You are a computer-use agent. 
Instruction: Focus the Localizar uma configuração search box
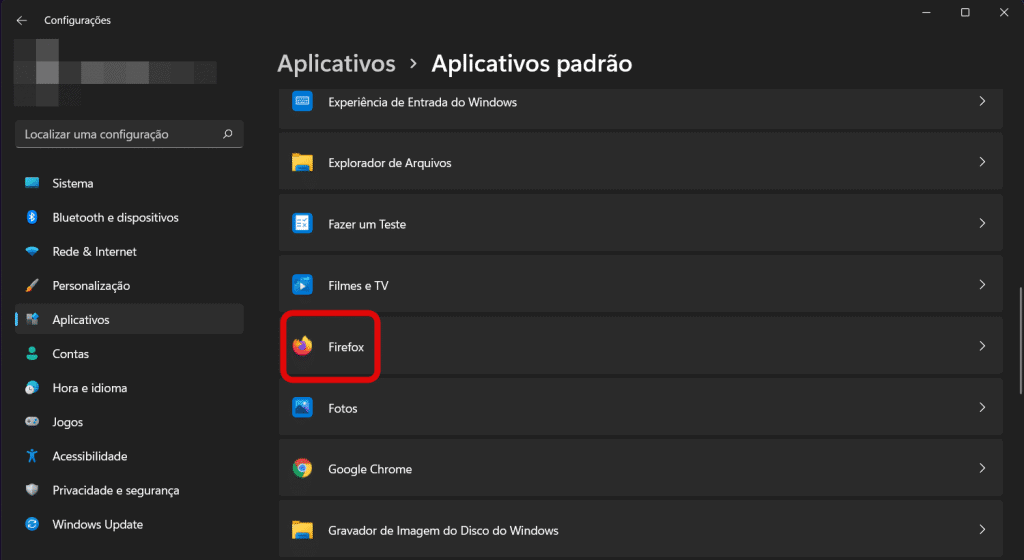(x=129, y=134)
